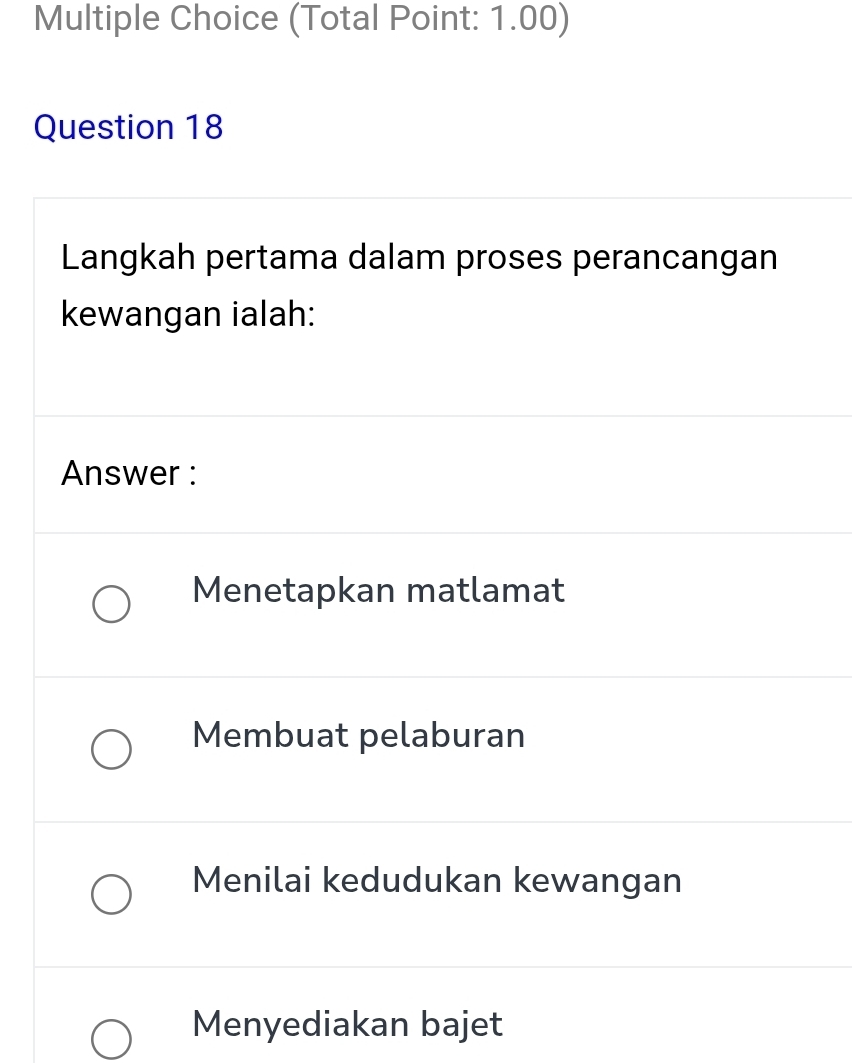Image resolution: width=852 pixels, height=1063 pixels.
Task: Choose the "Membuat pelaburan" radio button
Action: pyautogui.click(x=111, y=751)
